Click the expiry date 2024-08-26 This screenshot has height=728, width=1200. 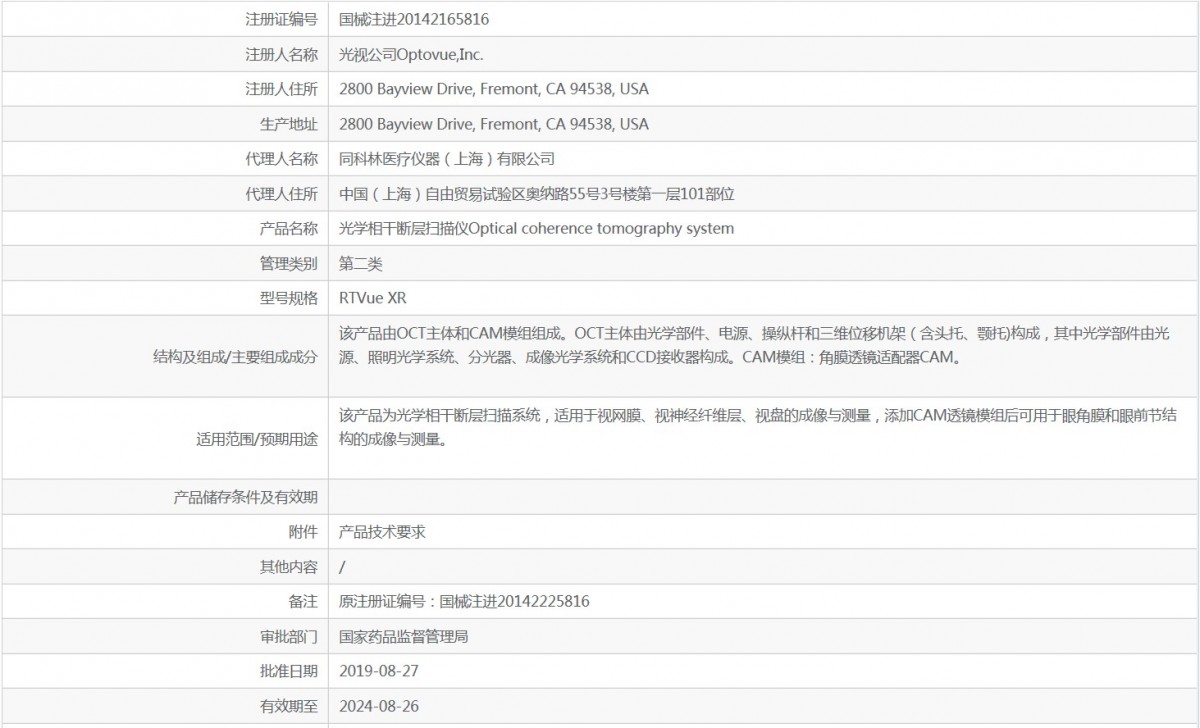click(x=379, y=706)
